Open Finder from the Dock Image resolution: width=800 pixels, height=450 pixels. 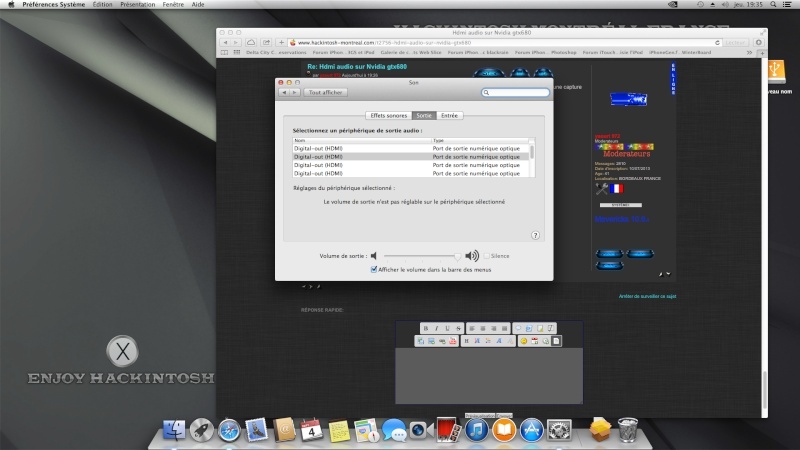pos(174,430)
